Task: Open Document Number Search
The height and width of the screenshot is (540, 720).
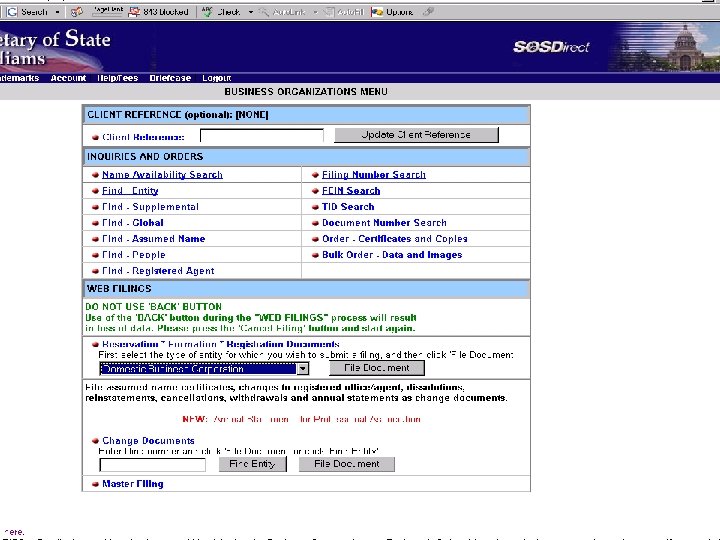Action: tap(384, 223)
